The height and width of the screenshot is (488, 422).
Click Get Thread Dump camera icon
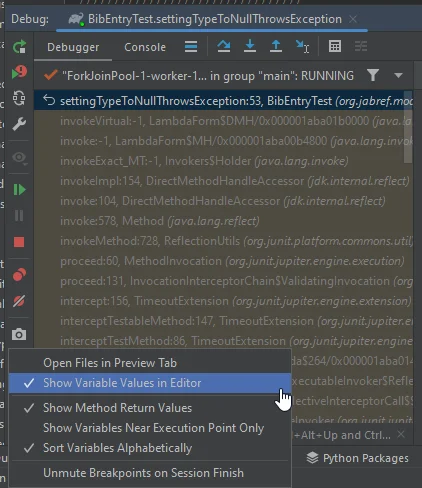19,334
